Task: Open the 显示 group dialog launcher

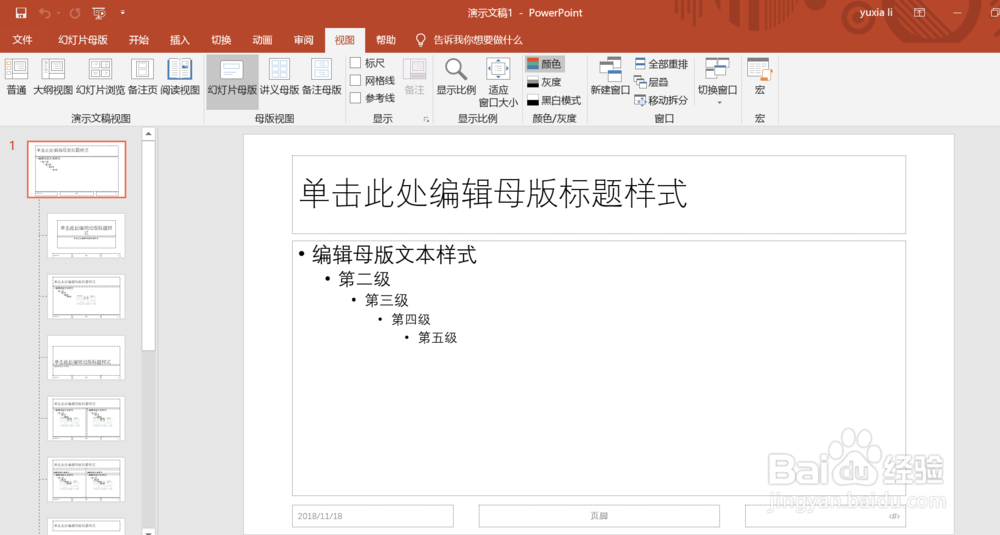Action: [426, 119]
